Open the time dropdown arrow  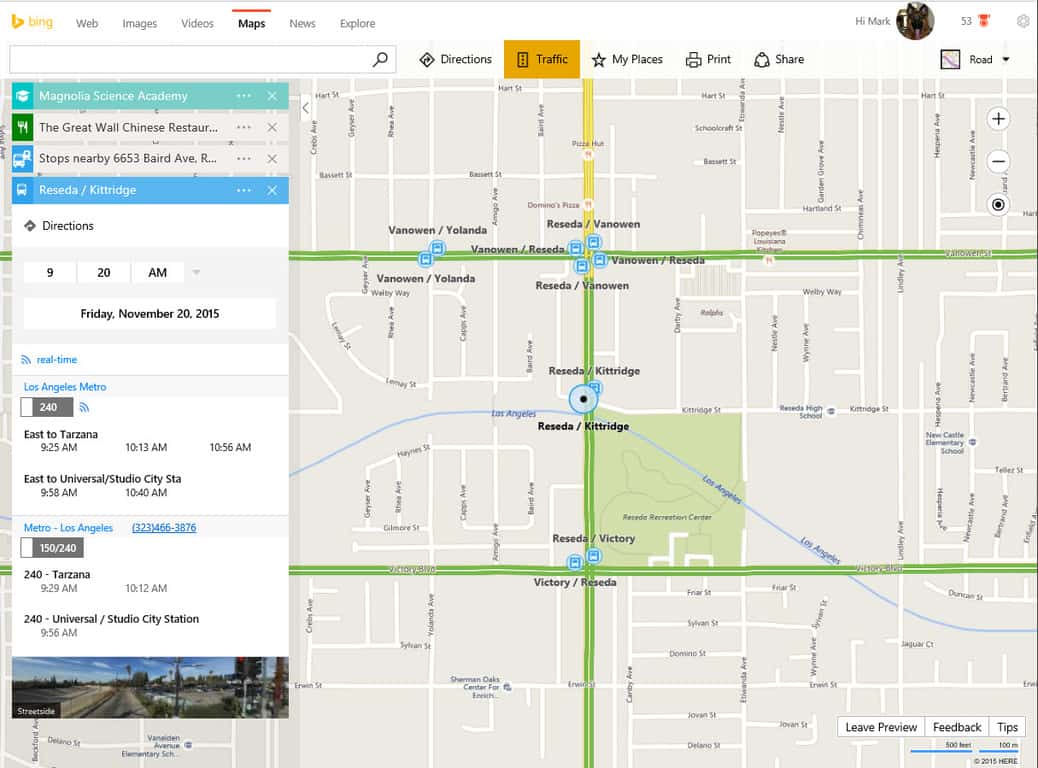coord(196,272)
